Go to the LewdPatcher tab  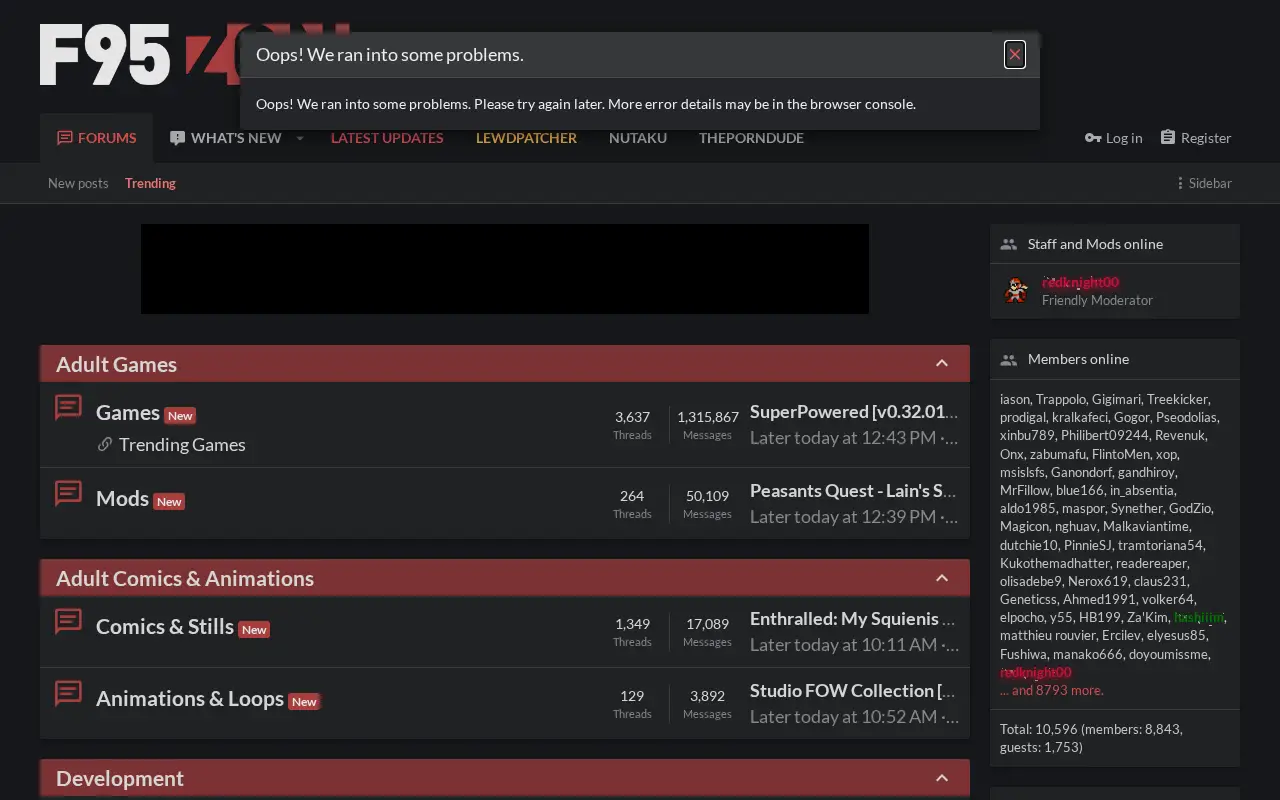click(x=526, y=138)
